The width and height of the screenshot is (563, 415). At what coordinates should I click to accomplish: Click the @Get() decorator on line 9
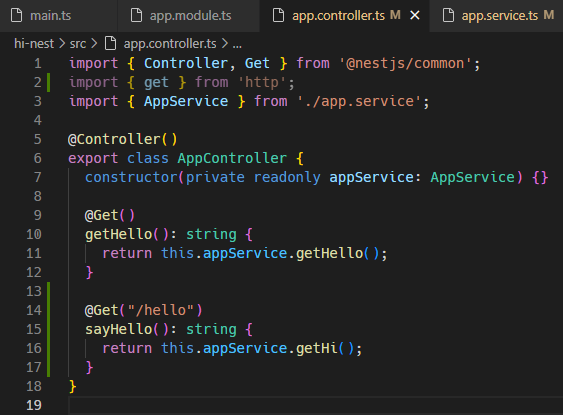point(110,215)
